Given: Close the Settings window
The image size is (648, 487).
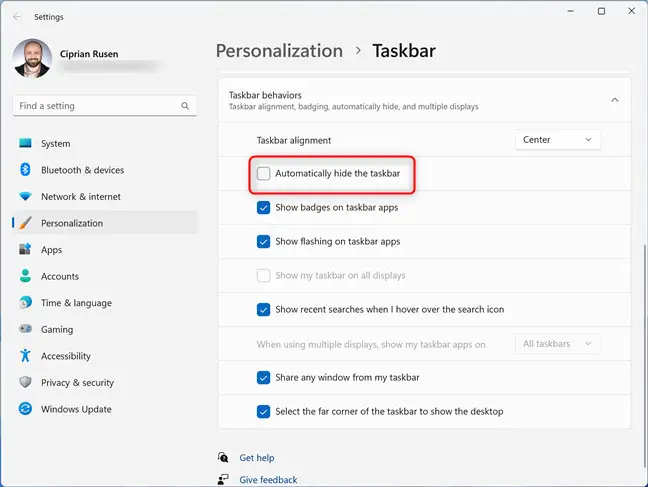Looking at the screenshot, I should point(631,11).
